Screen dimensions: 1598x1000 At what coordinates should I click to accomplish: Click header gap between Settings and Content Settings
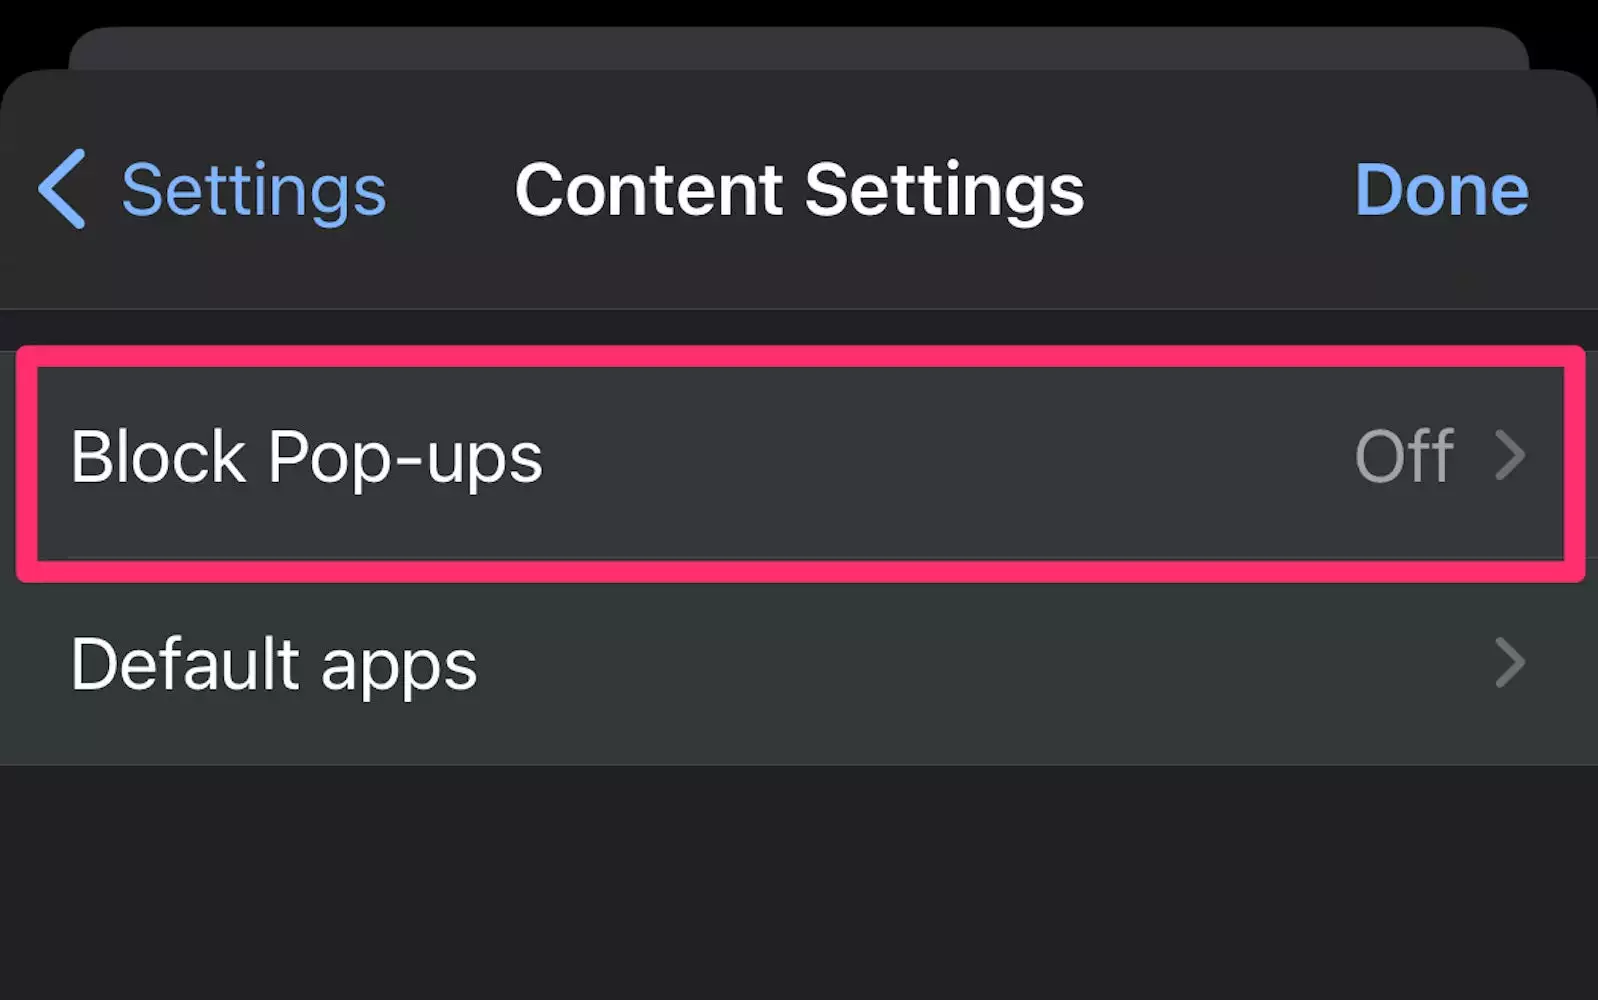pyautogui.click(x=450, y=190)
